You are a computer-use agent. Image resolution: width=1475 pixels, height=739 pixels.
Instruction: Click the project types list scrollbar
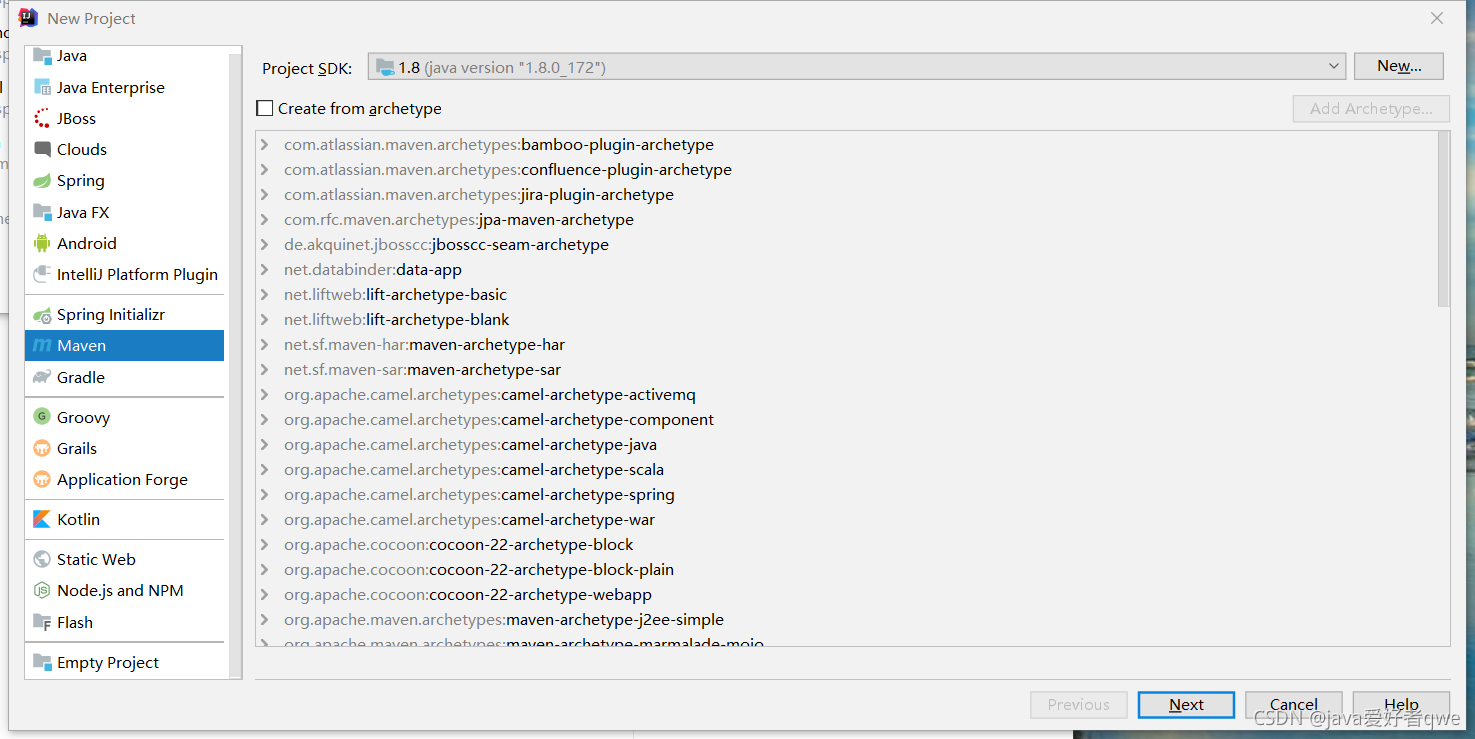[235, 364]
